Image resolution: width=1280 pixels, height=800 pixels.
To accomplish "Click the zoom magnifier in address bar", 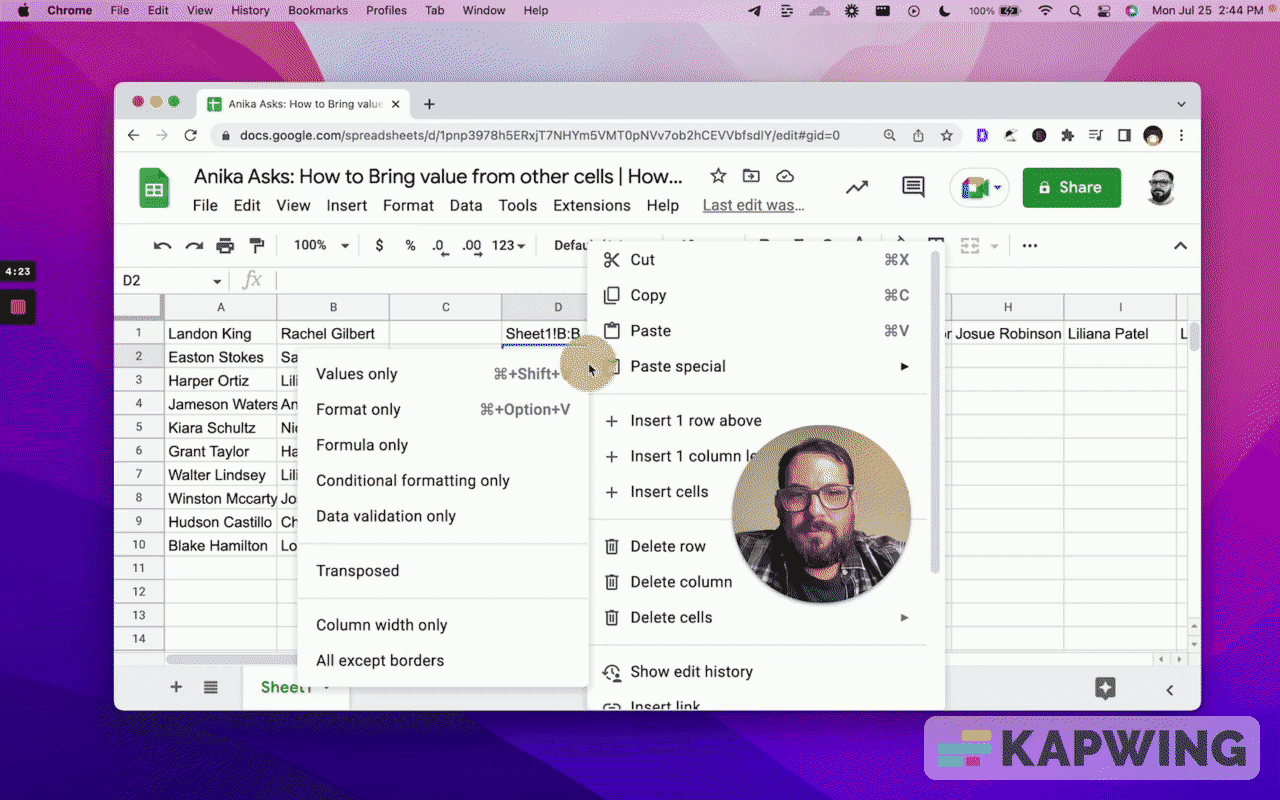I will pyautogui.click(x=890, y=135).
